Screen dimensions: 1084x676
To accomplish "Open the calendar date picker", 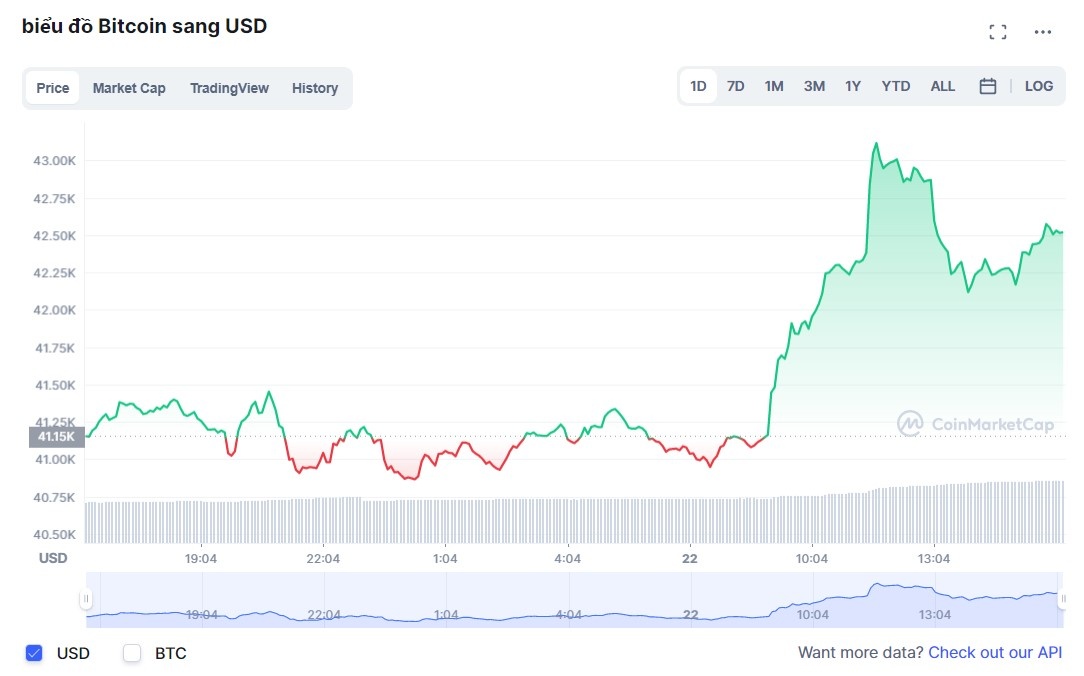I will (987, 86).
